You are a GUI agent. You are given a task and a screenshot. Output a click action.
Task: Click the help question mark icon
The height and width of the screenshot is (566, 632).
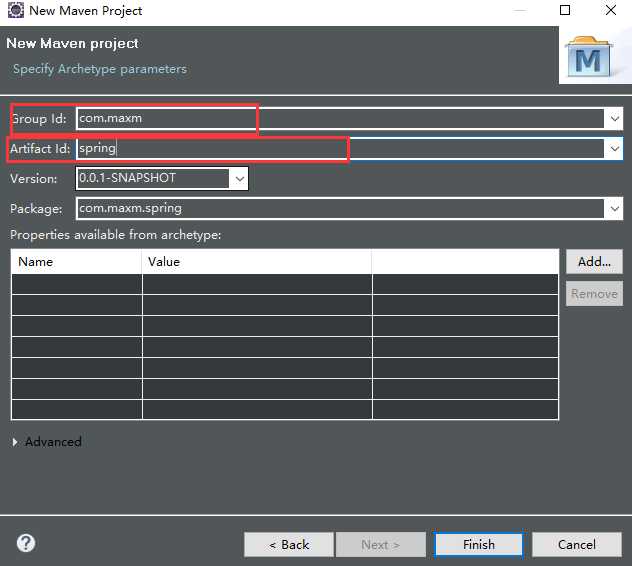coord(26,543)
